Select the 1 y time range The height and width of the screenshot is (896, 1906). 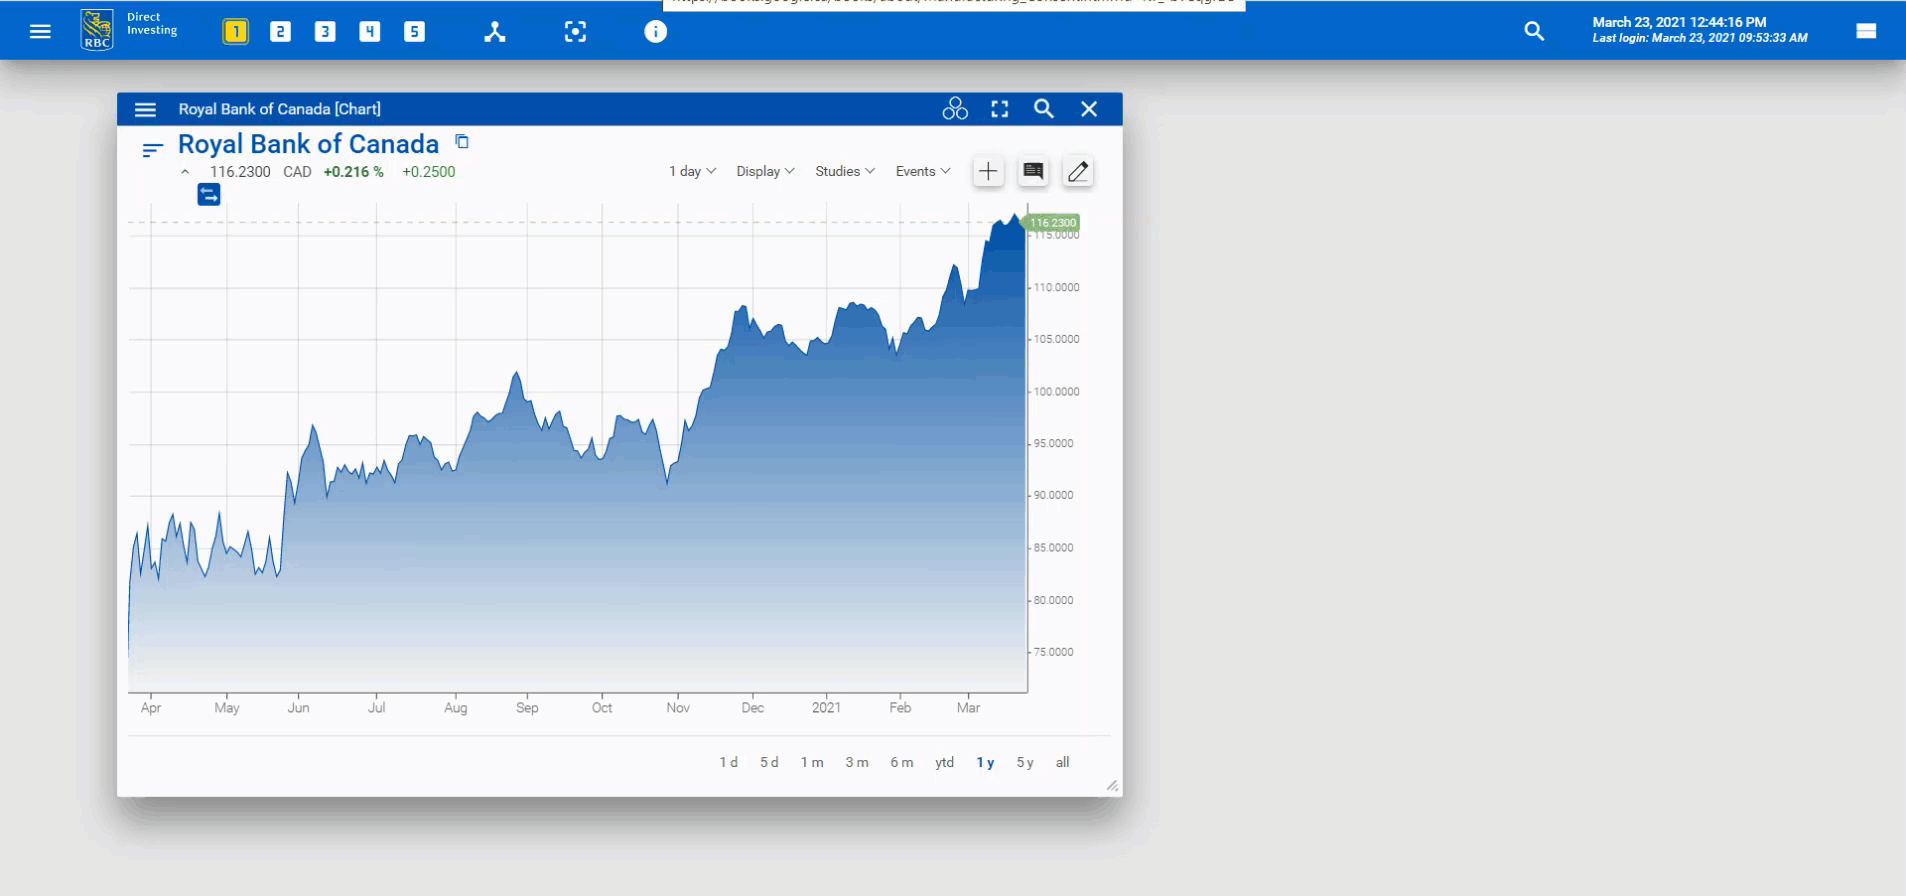tap(985, 762)
